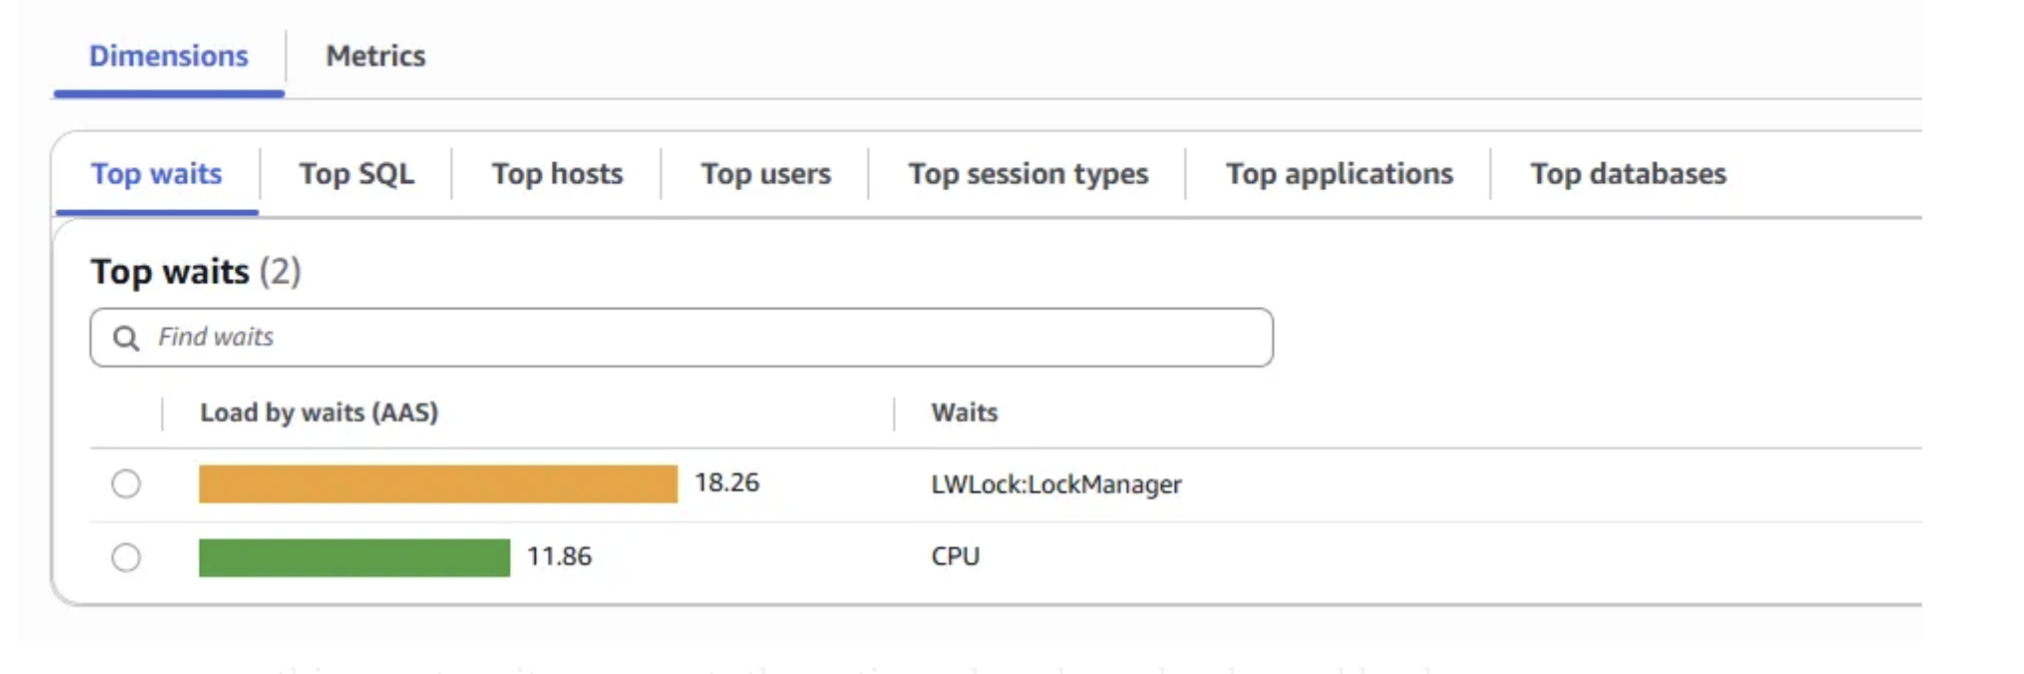Click the magnifier icon in the search box
This screenshot has height=674, width=2024.
[126, 338]
